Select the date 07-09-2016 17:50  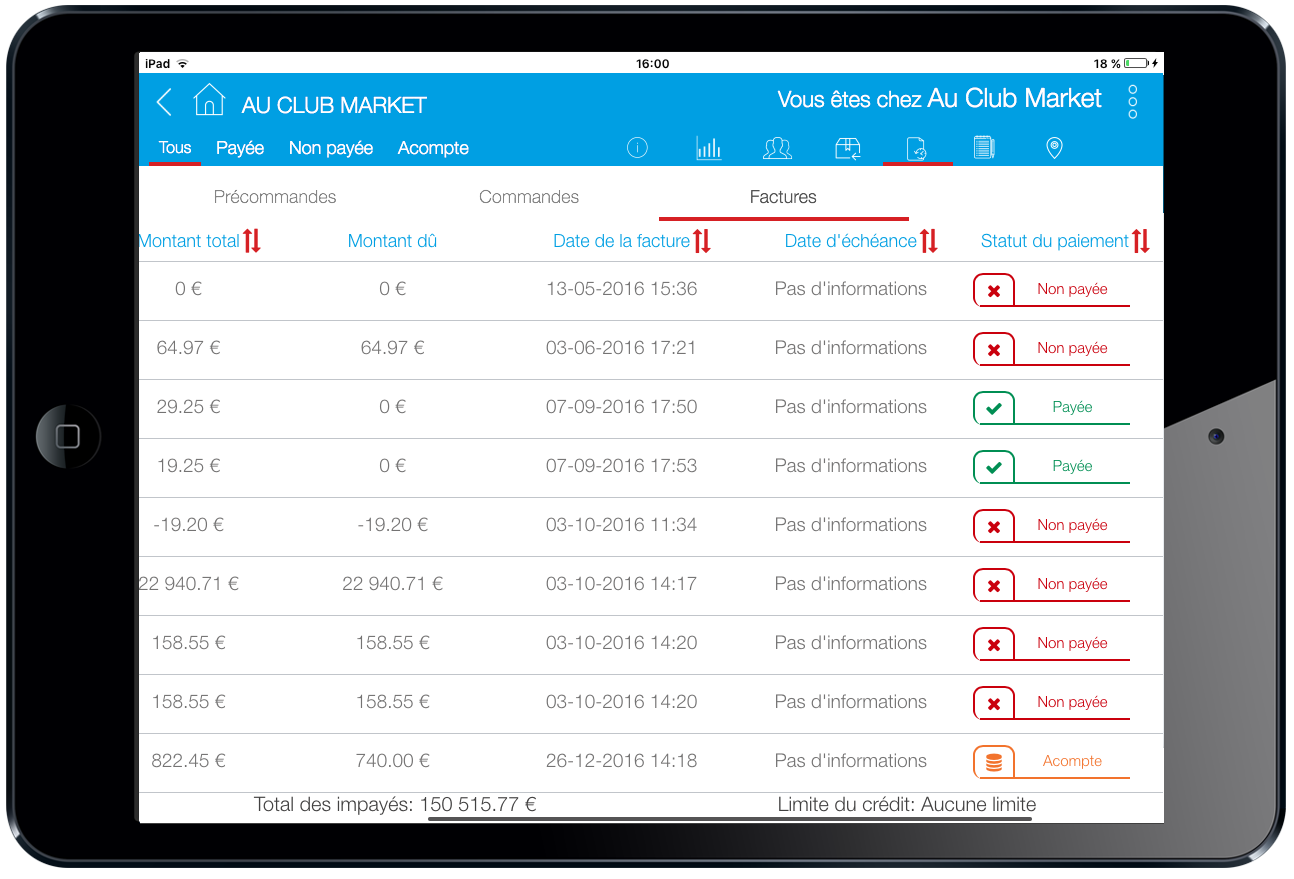tap(621, 407)
